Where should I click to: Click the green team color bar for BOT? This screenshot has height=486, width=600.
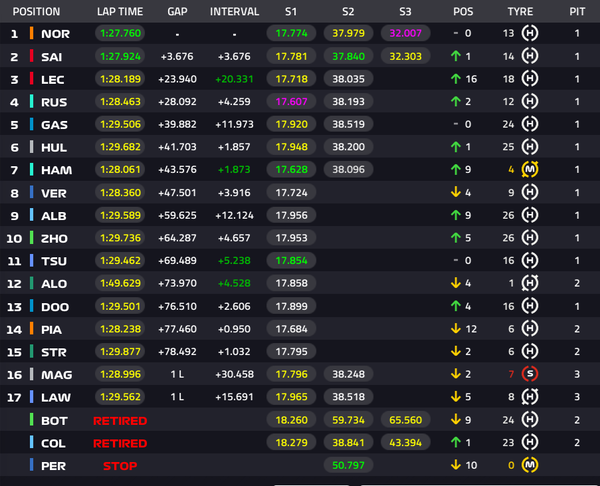tap(32, 420)
